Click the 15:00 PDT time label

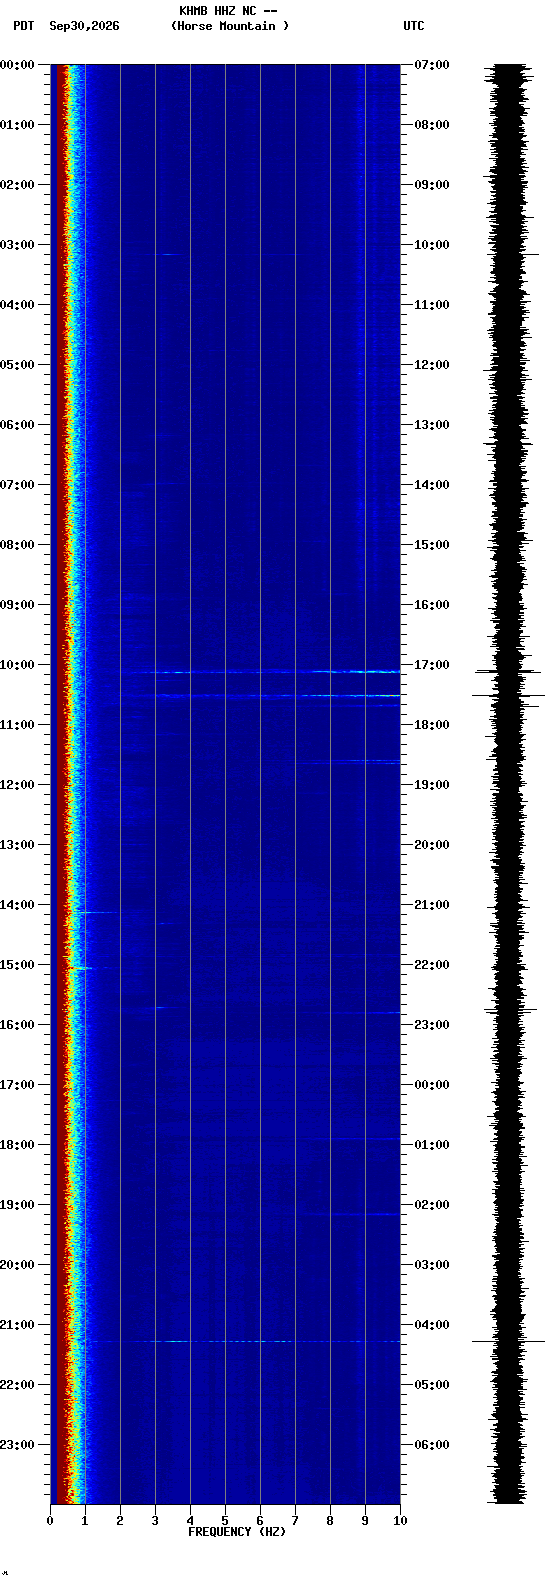coord(17,965)
